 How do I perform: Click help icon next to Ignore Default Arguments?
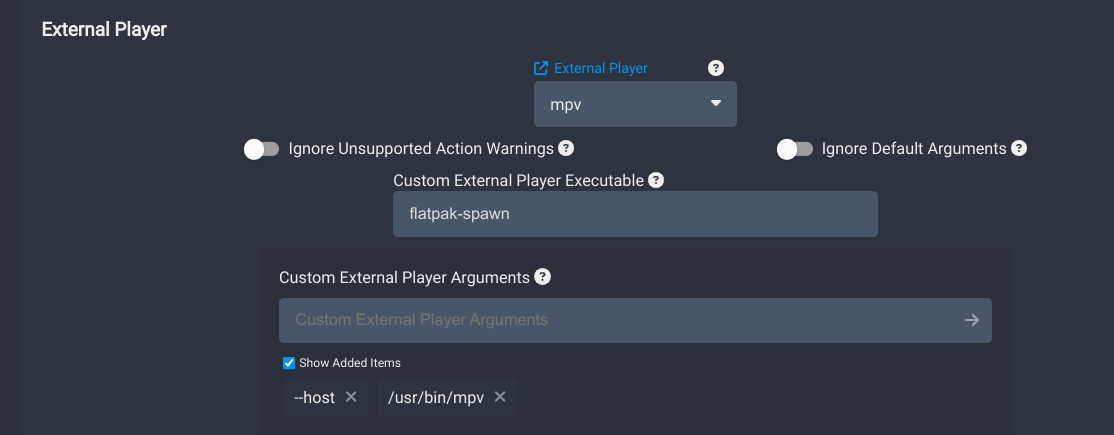tap(1019, 149)
